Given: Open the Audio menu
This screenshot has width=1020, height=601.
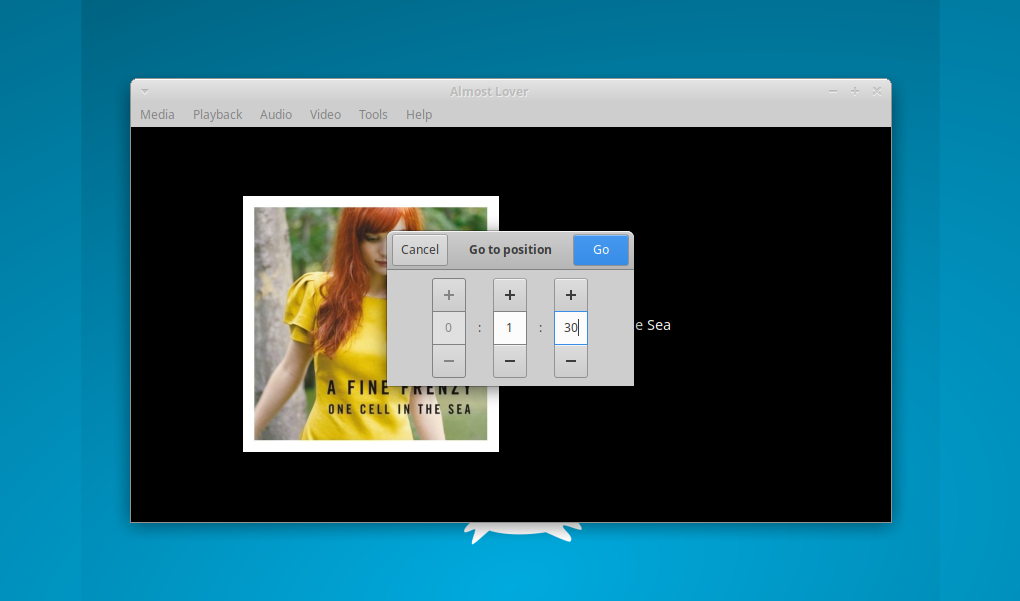Looking at the screenshot, I should (x=276, y=115).
